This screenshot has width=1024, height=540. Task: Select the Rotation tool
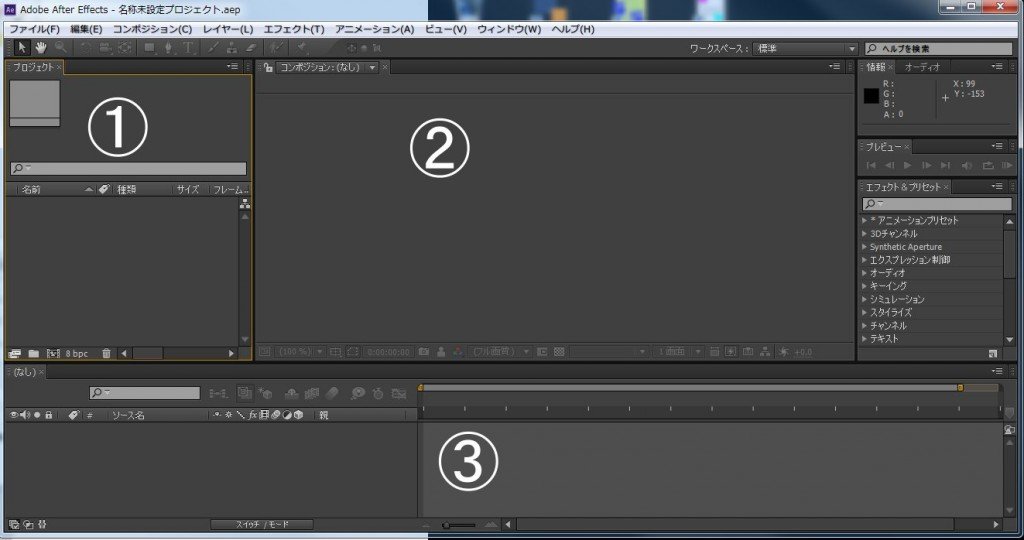click(86, 48)
